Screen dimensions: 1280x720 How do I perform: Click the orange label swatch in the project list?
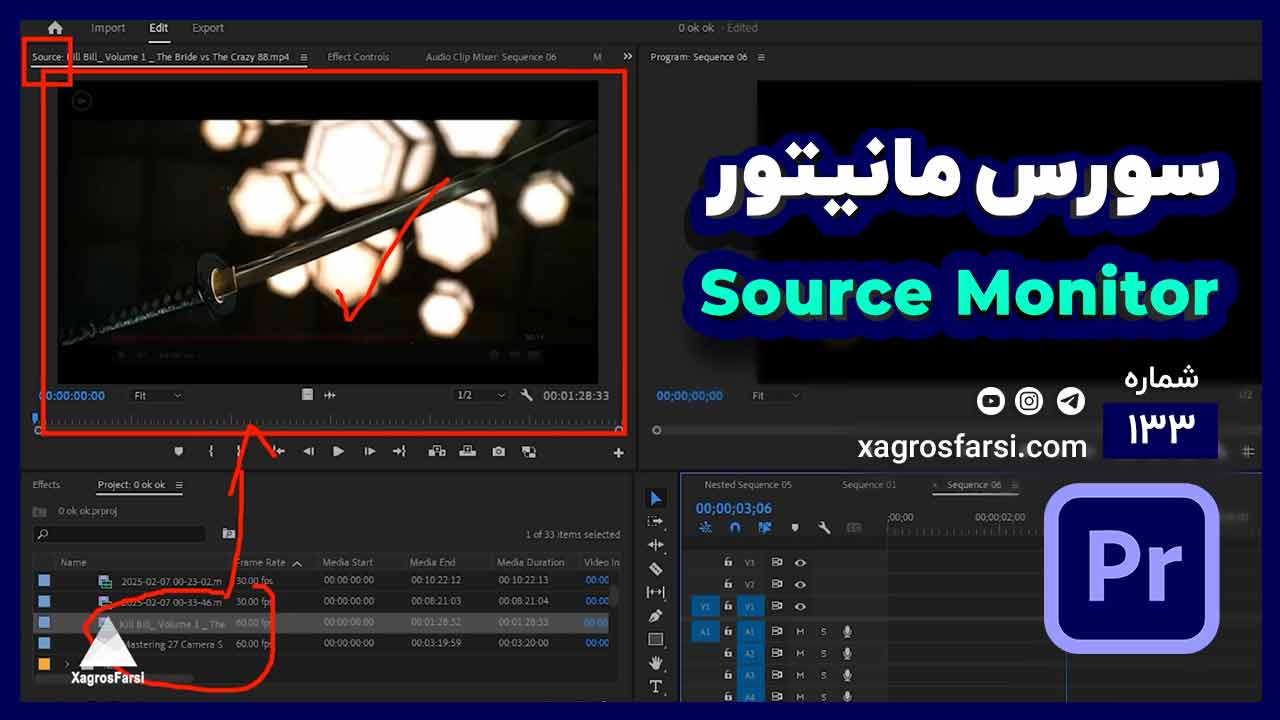tap(44, 664)
